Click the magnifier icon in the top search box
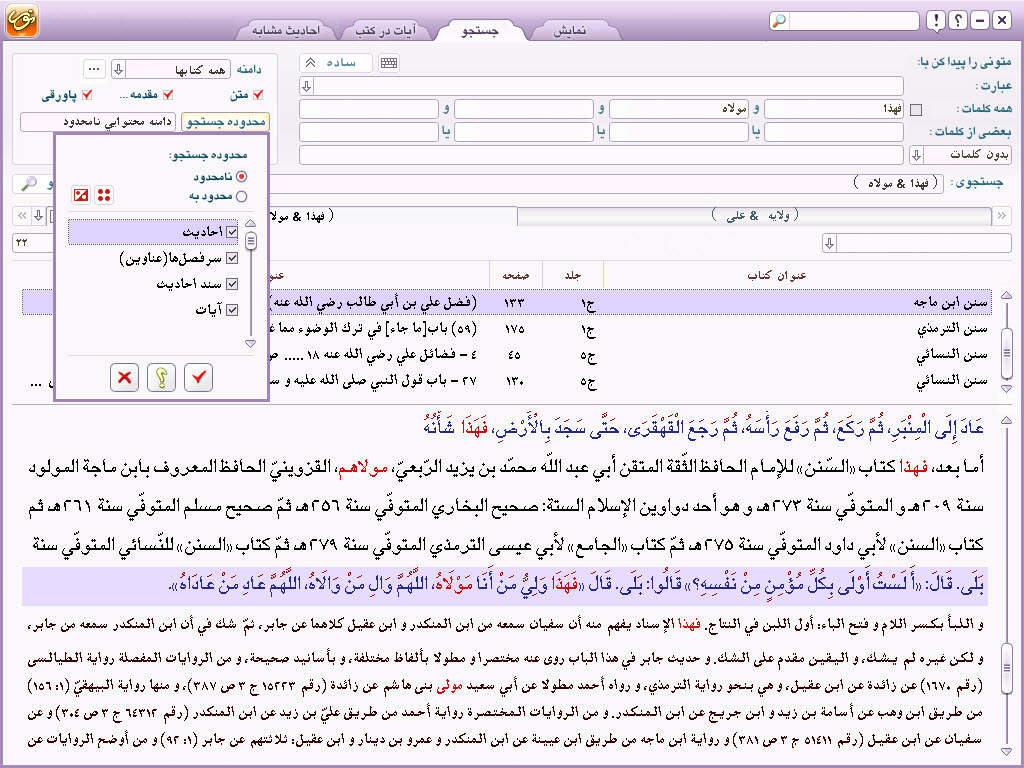The height and width of the screenshot is (768, 1024). [x=779, y=21]
